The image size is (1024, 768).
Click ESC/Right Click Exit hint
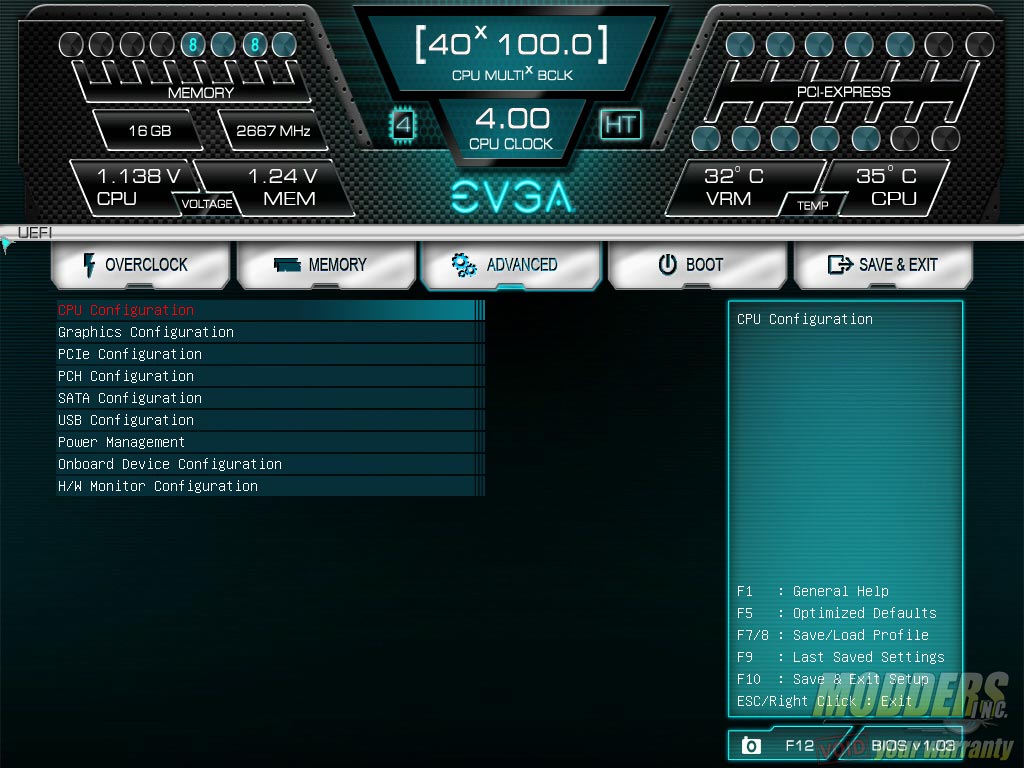[824, 701]
